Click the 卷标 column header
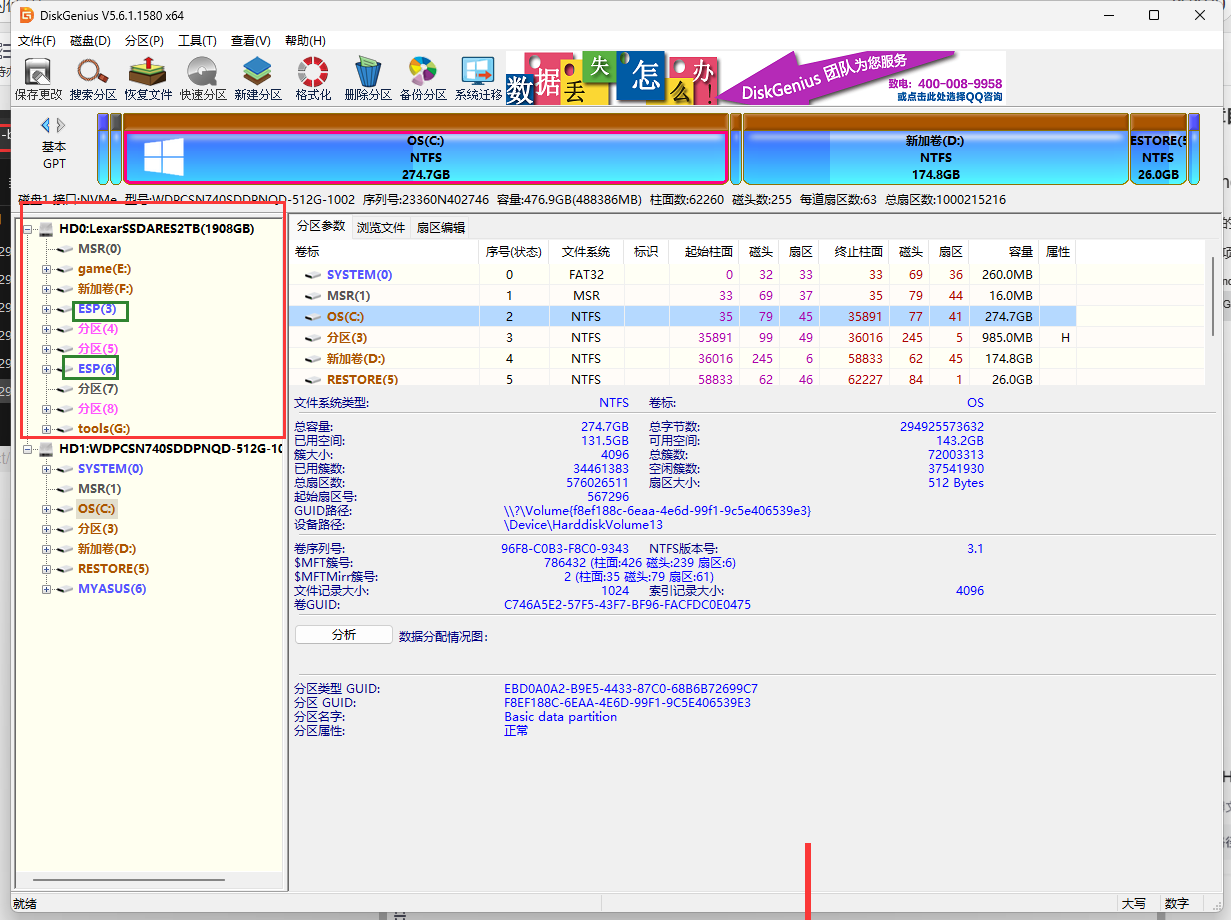The height and width of the screenshot is (920, 1231). pyautogui.click(x=384, y=252)
